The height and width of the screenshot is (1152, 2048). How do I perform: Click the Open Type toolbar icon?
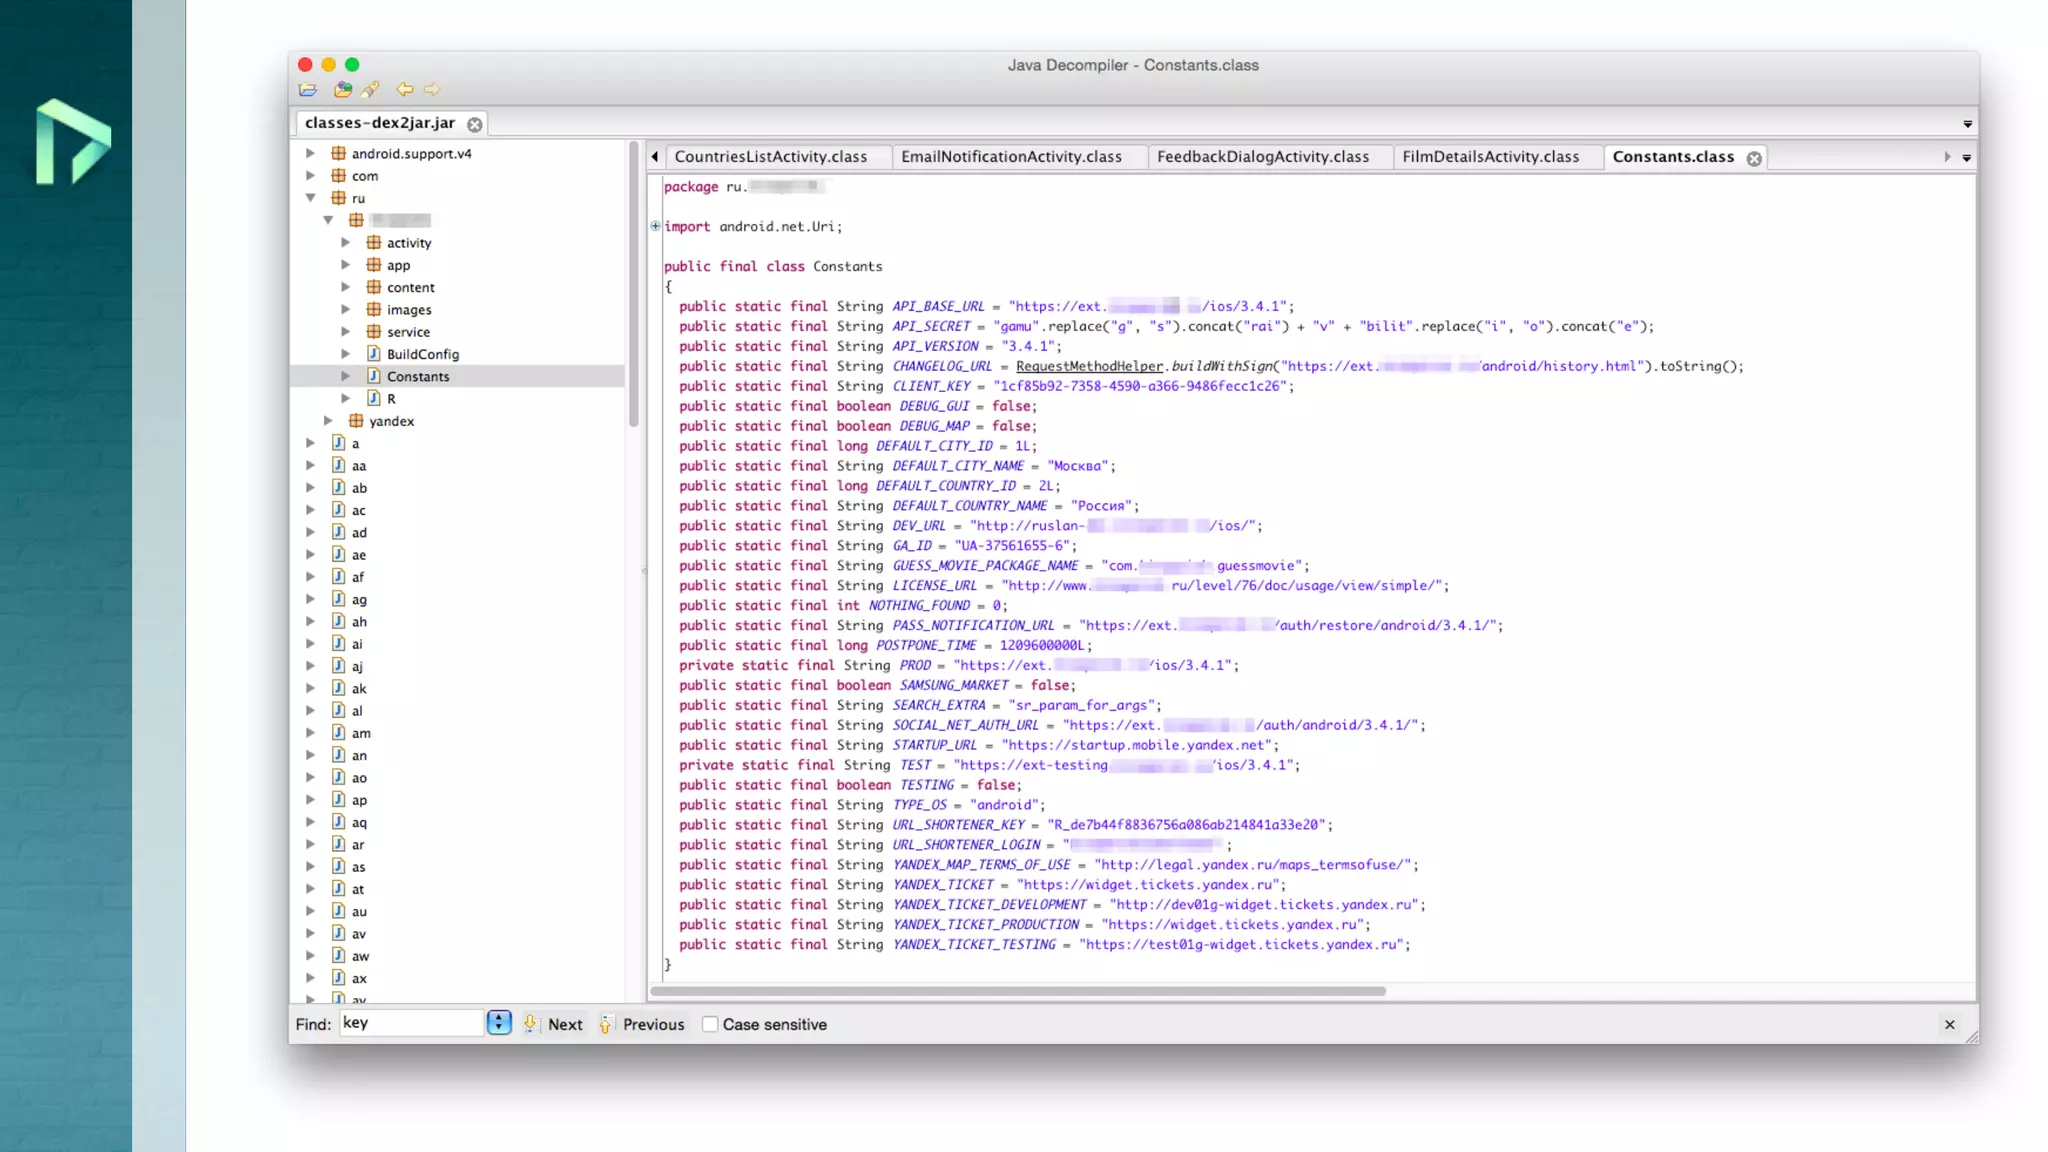click(x=343, y=90)
